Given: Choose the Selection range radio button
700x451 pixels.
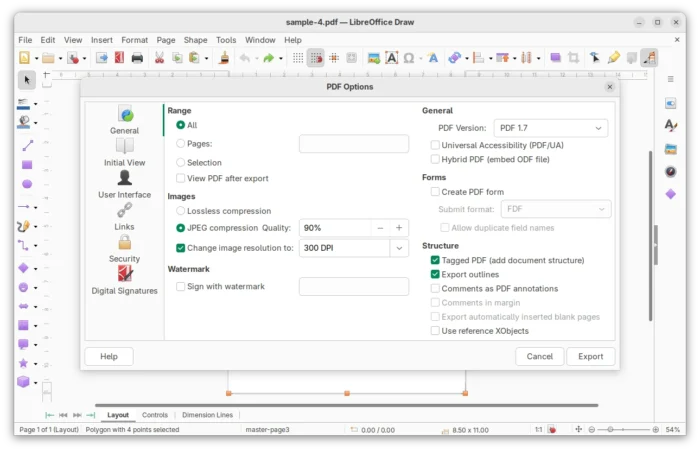Looking at the screenshot, I should [180, 162].
